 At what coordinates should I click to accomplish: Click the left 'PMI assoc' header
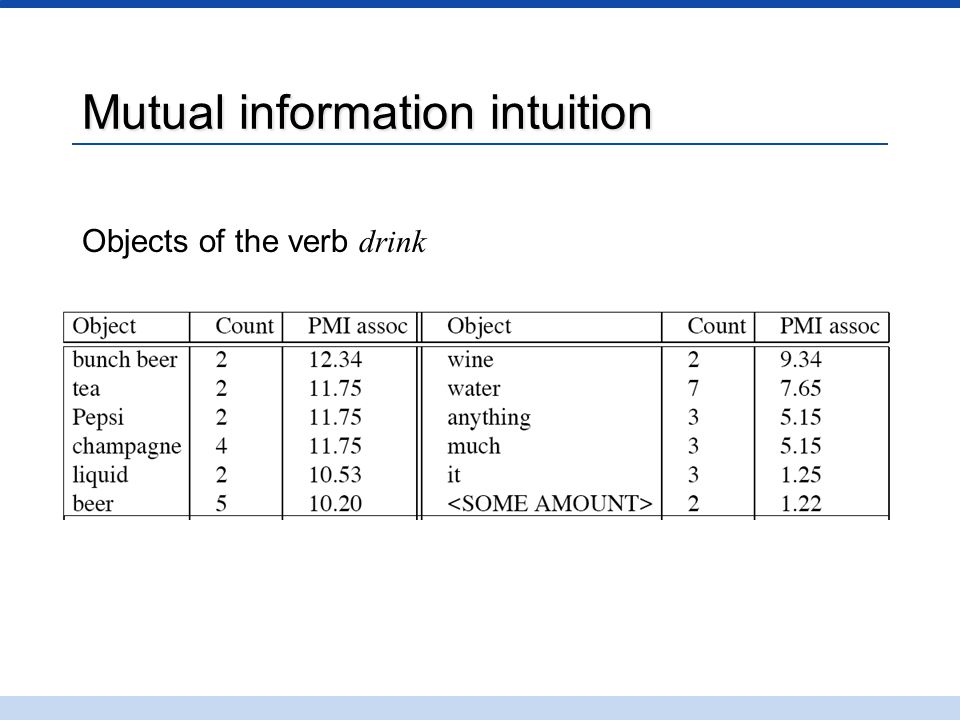pyautogui.click(x=358, y=326)
